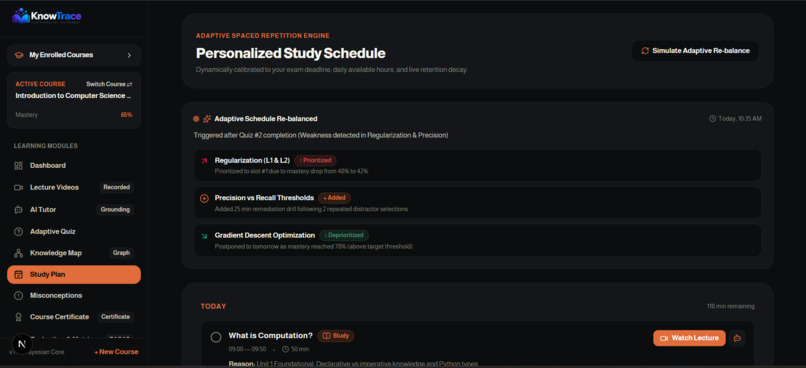Click Personalized Study Schedule heading

(290, 53)
